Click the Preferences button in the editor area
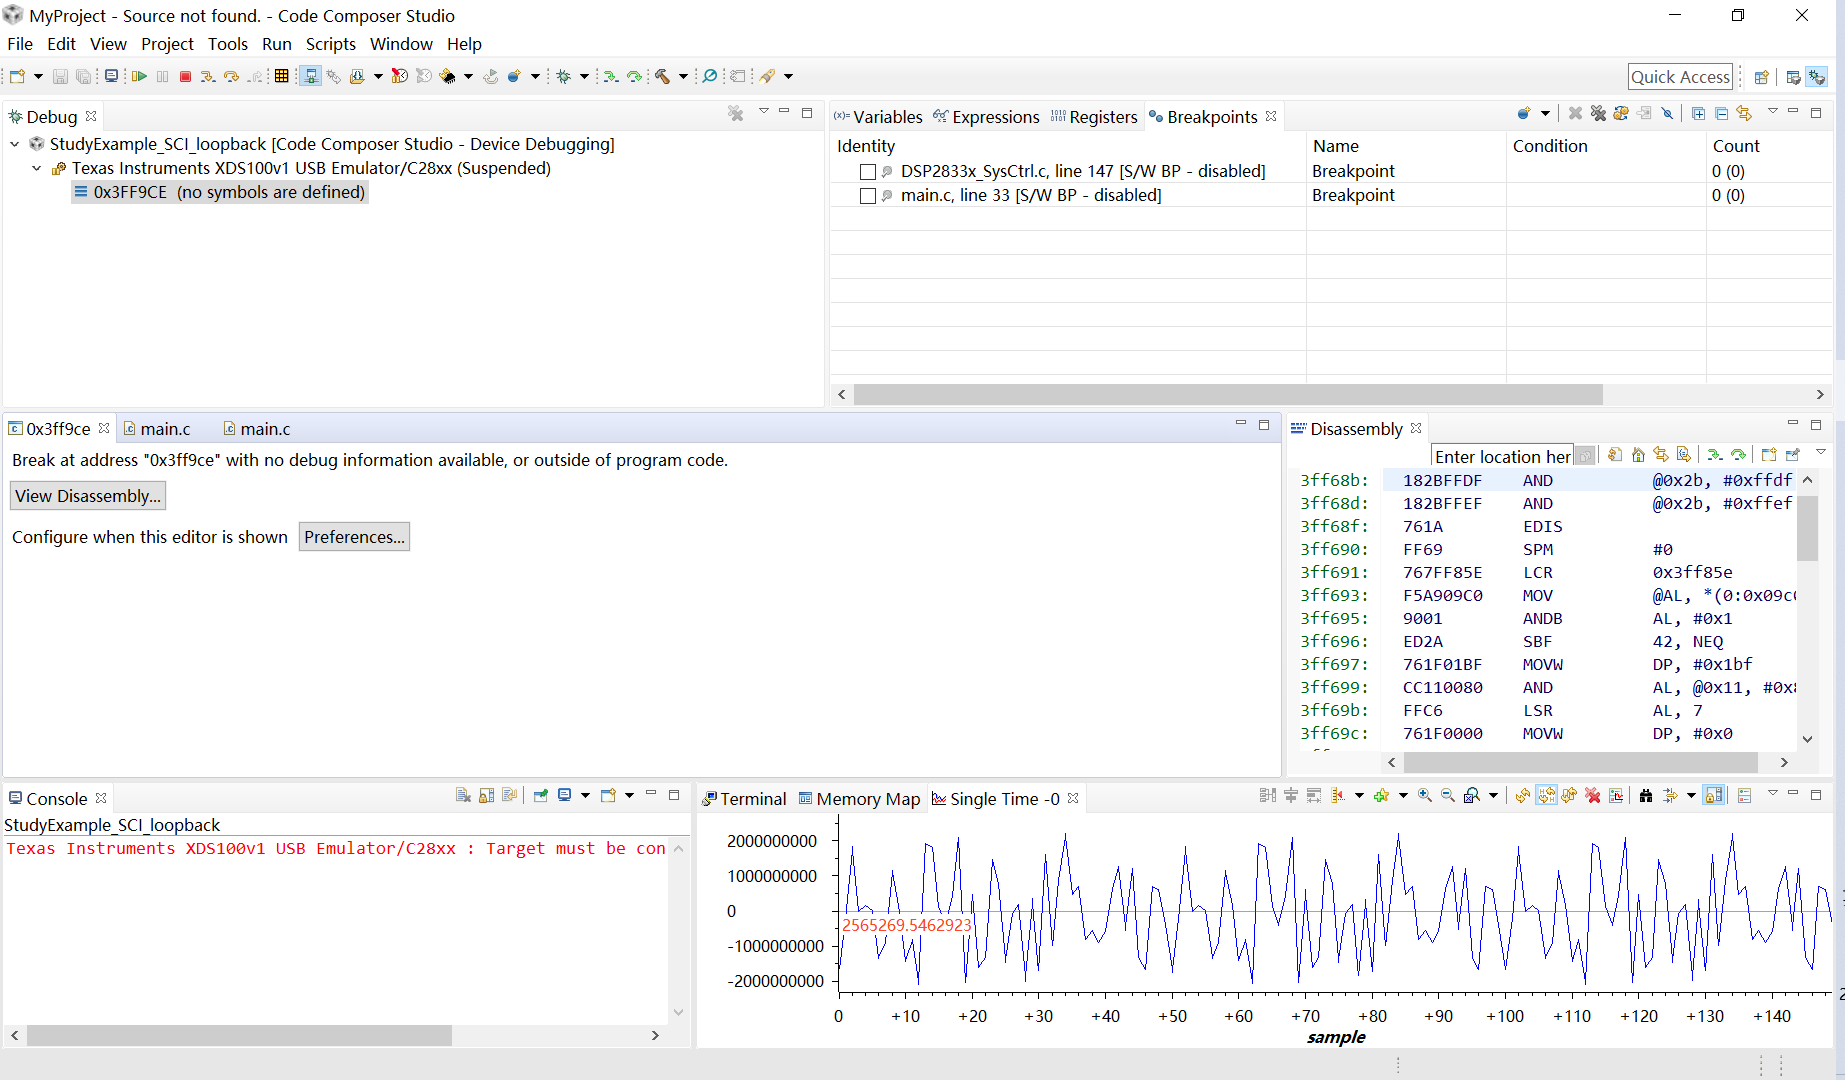Image resolution: width=1845 pixels, height=1080 pixels. (x=354, y=536)
